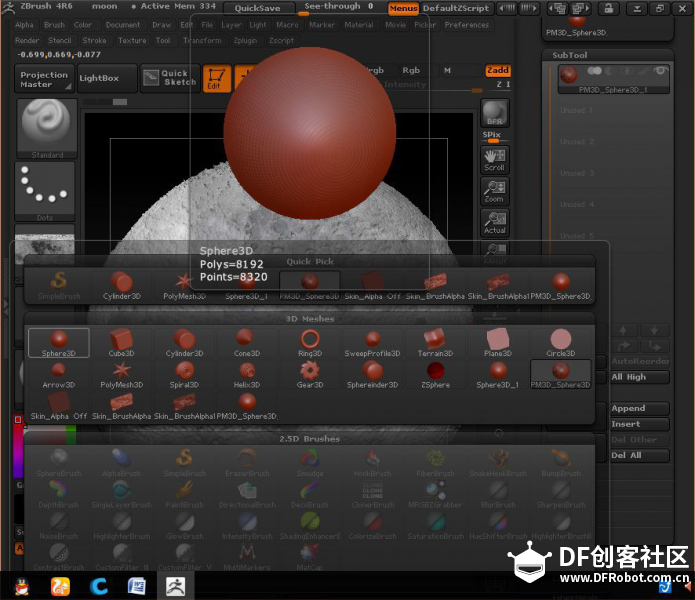Screen dimensions: 695x600
Task: Select Cylinder3D from Quick Pick
Action: tap(121, 286)
